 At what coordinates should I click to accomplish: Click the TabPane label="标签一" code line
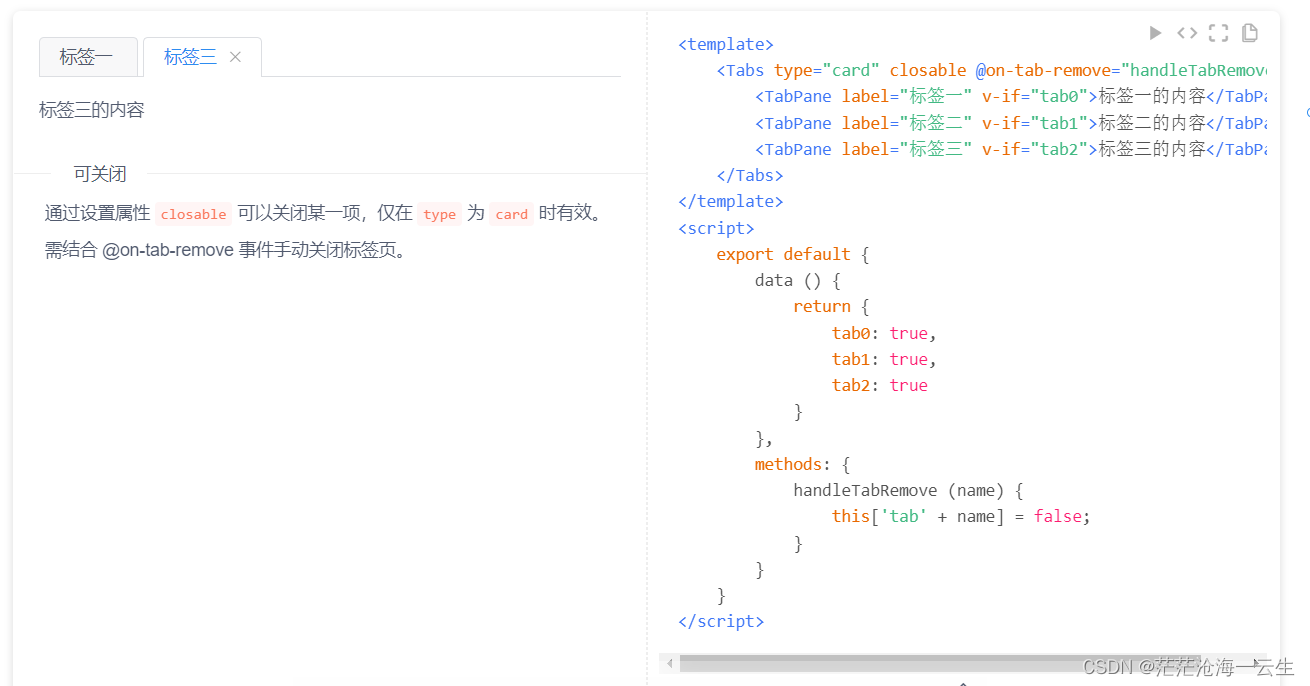click(1011, 97)
